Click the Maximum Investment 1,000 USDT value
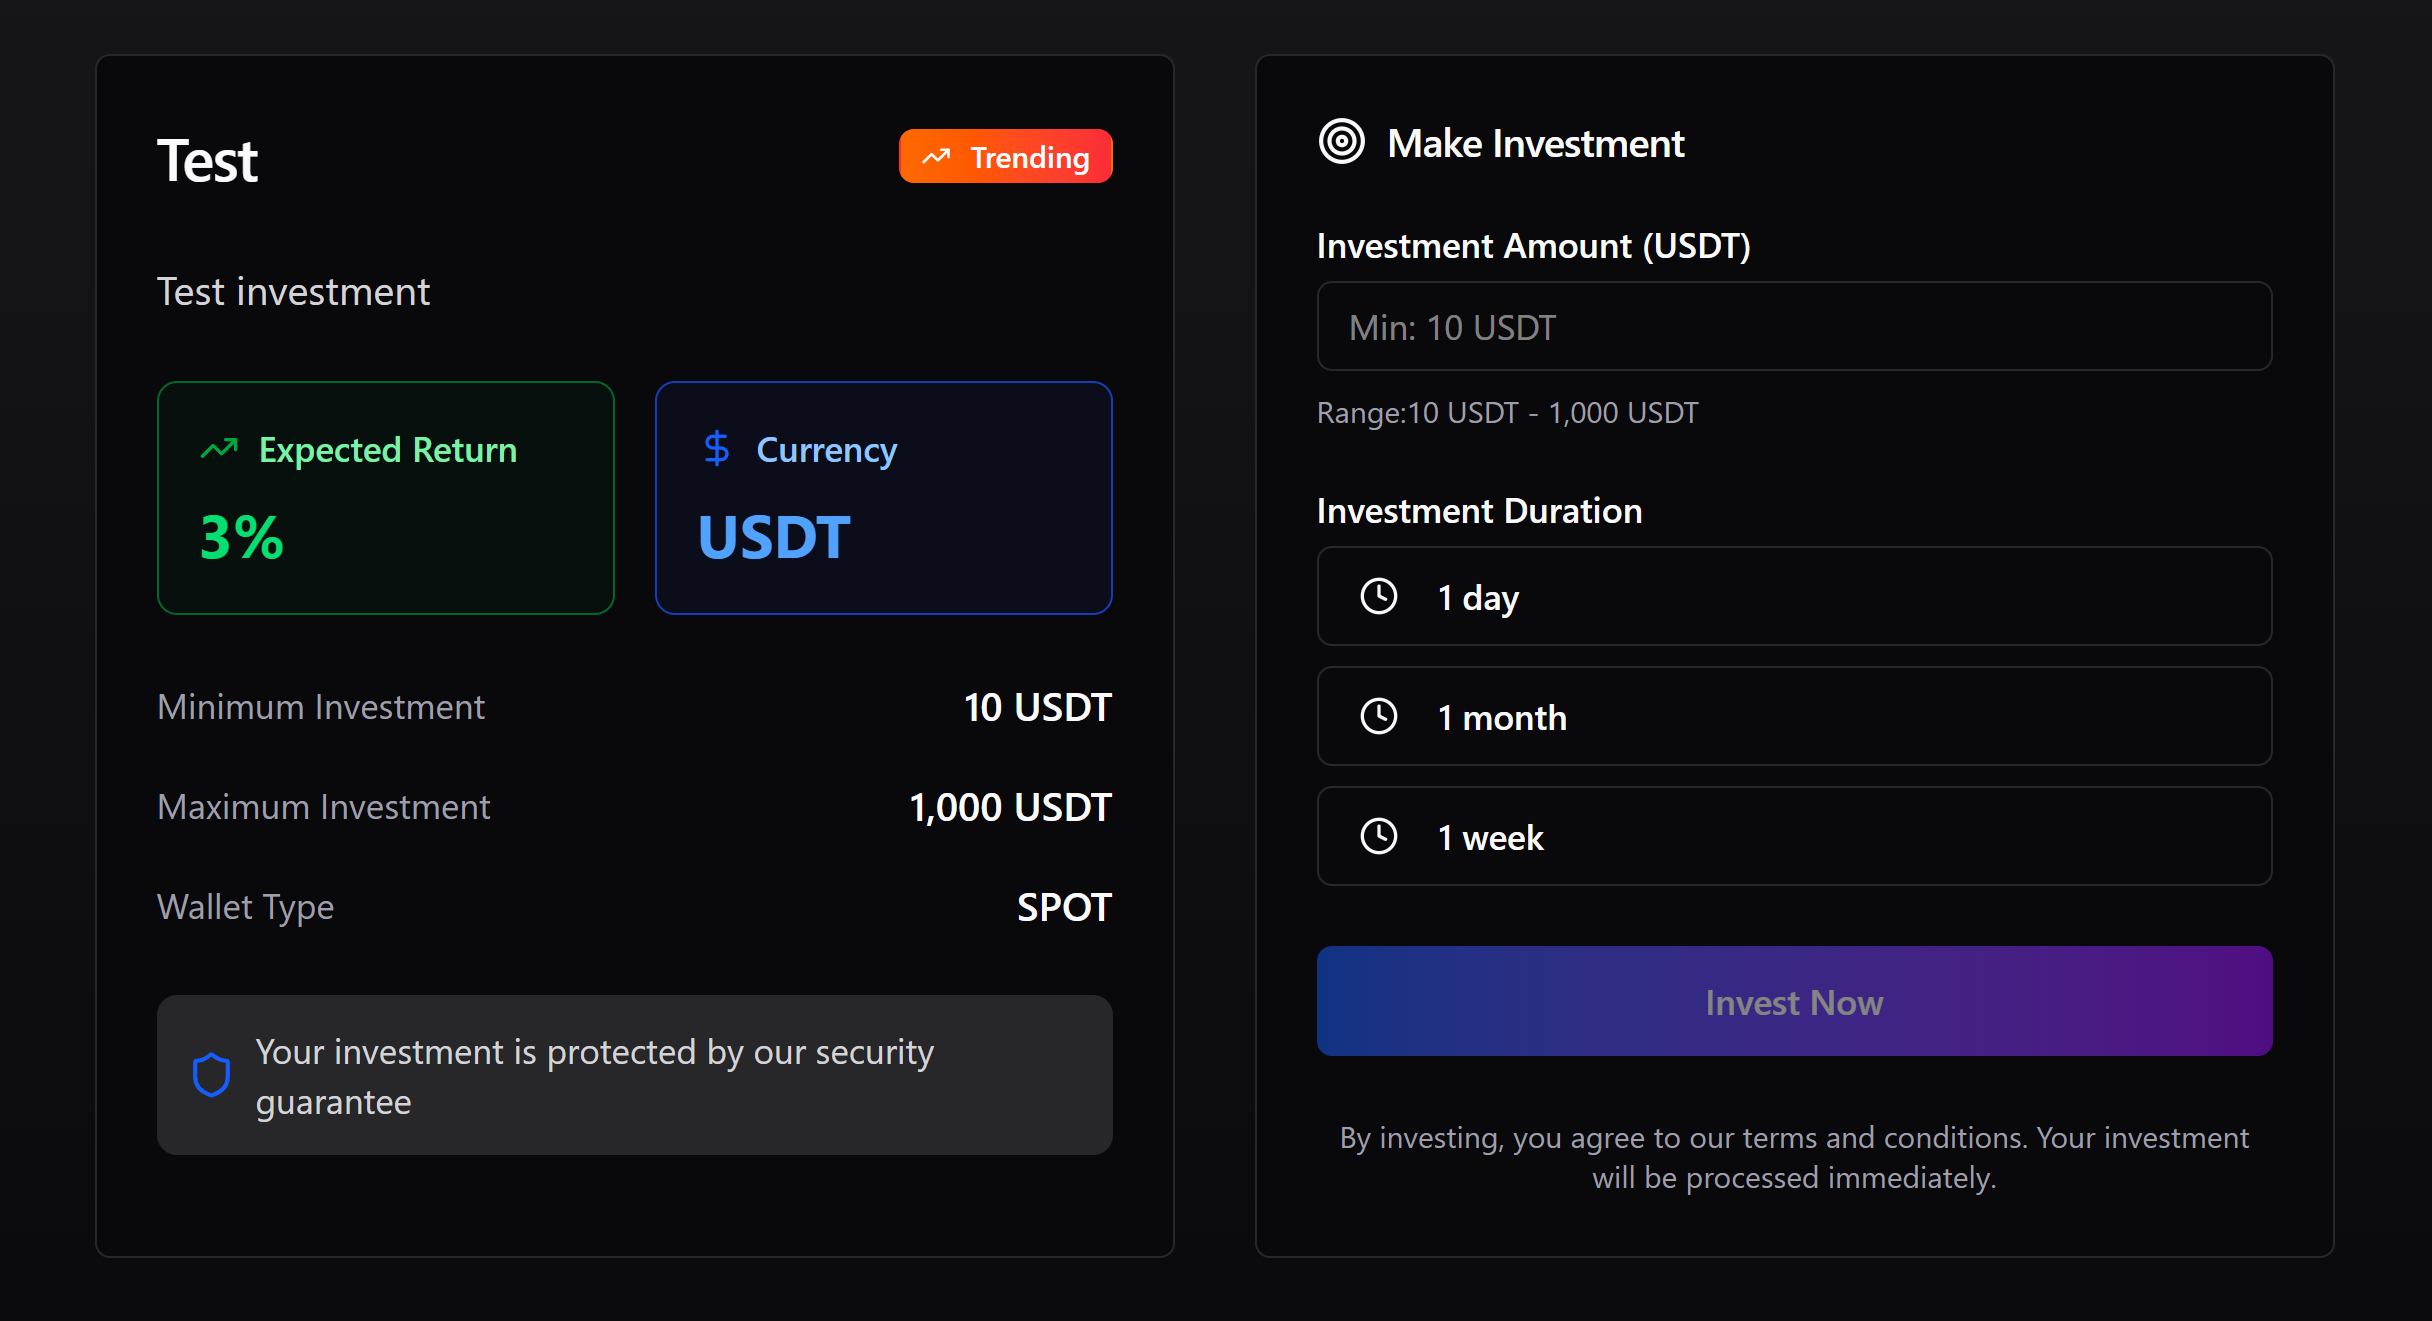The image size is (2432, 1321). coord(1009,806)
